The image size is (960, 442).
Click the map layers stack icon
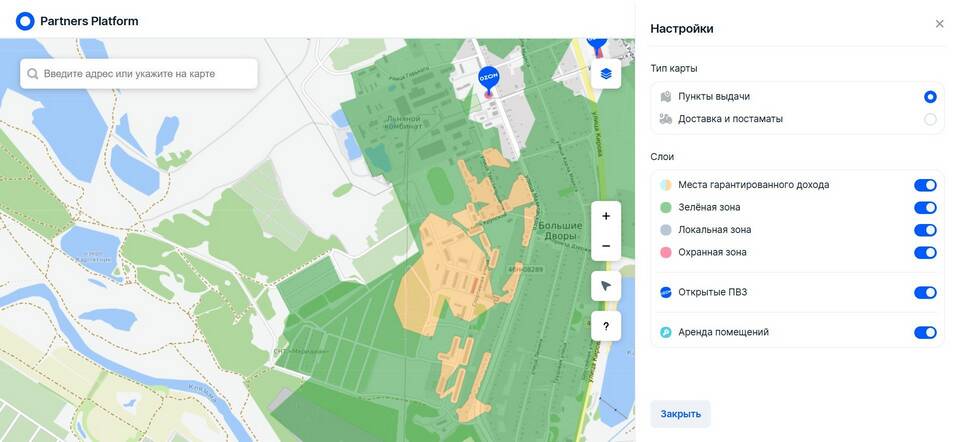pos(606,74)
